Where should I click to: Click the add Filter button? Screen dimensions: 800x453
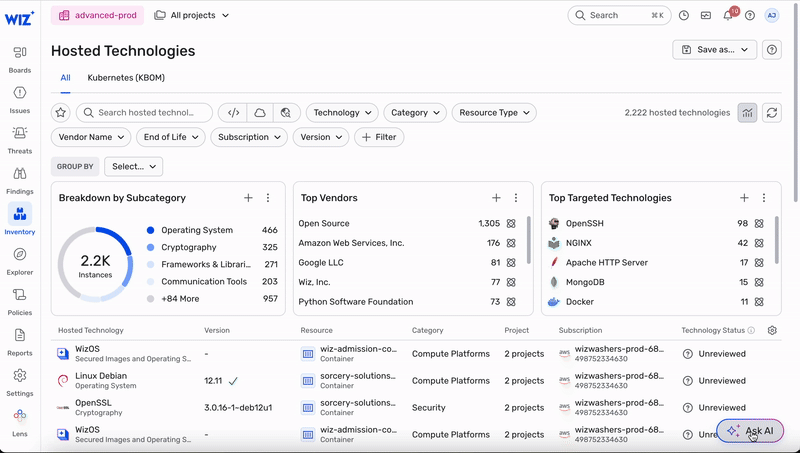(x=379, y=137)
